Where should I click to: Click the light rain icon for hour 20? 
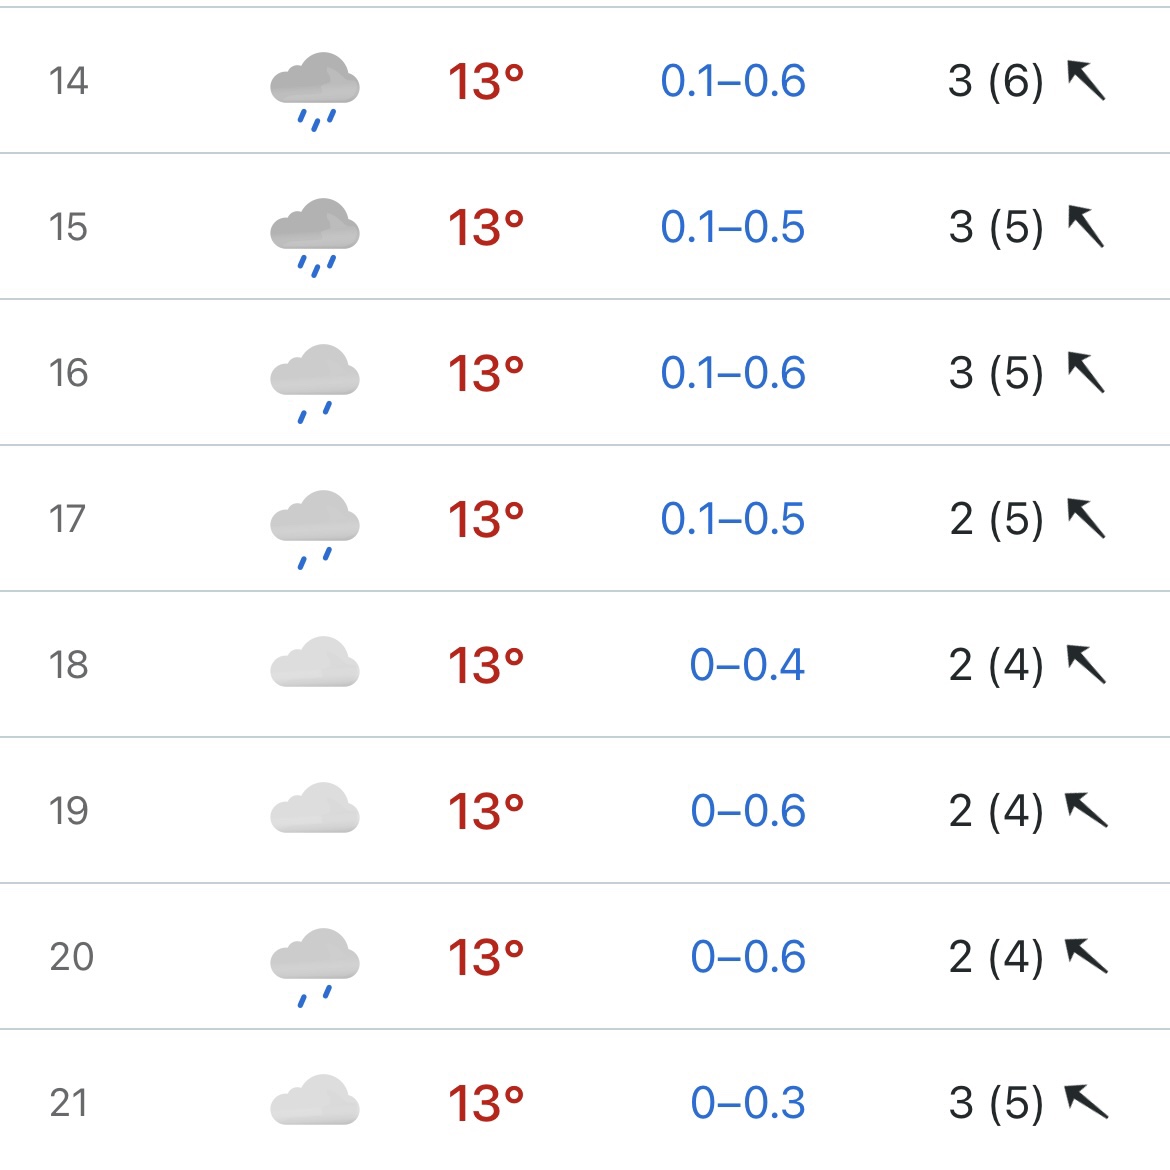click(315, 967)
